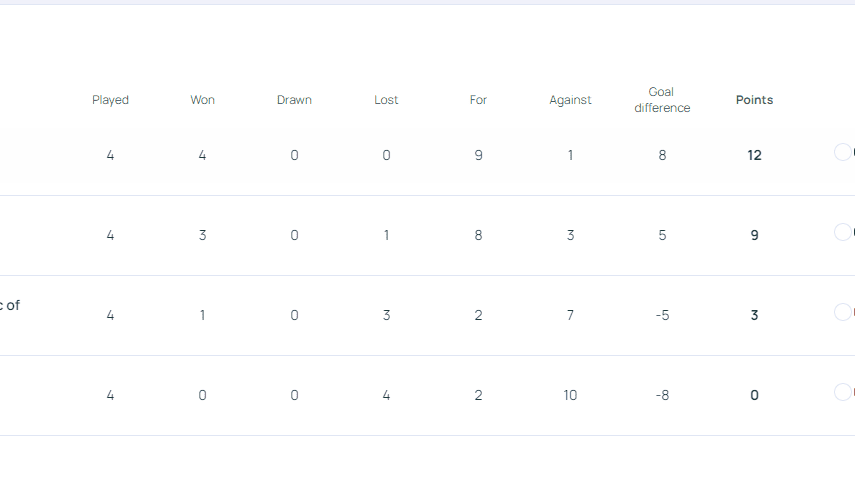Viewport: 855px width, 479px height.
Task: Select the goals against value 7
Action: [x=570, y=315]
